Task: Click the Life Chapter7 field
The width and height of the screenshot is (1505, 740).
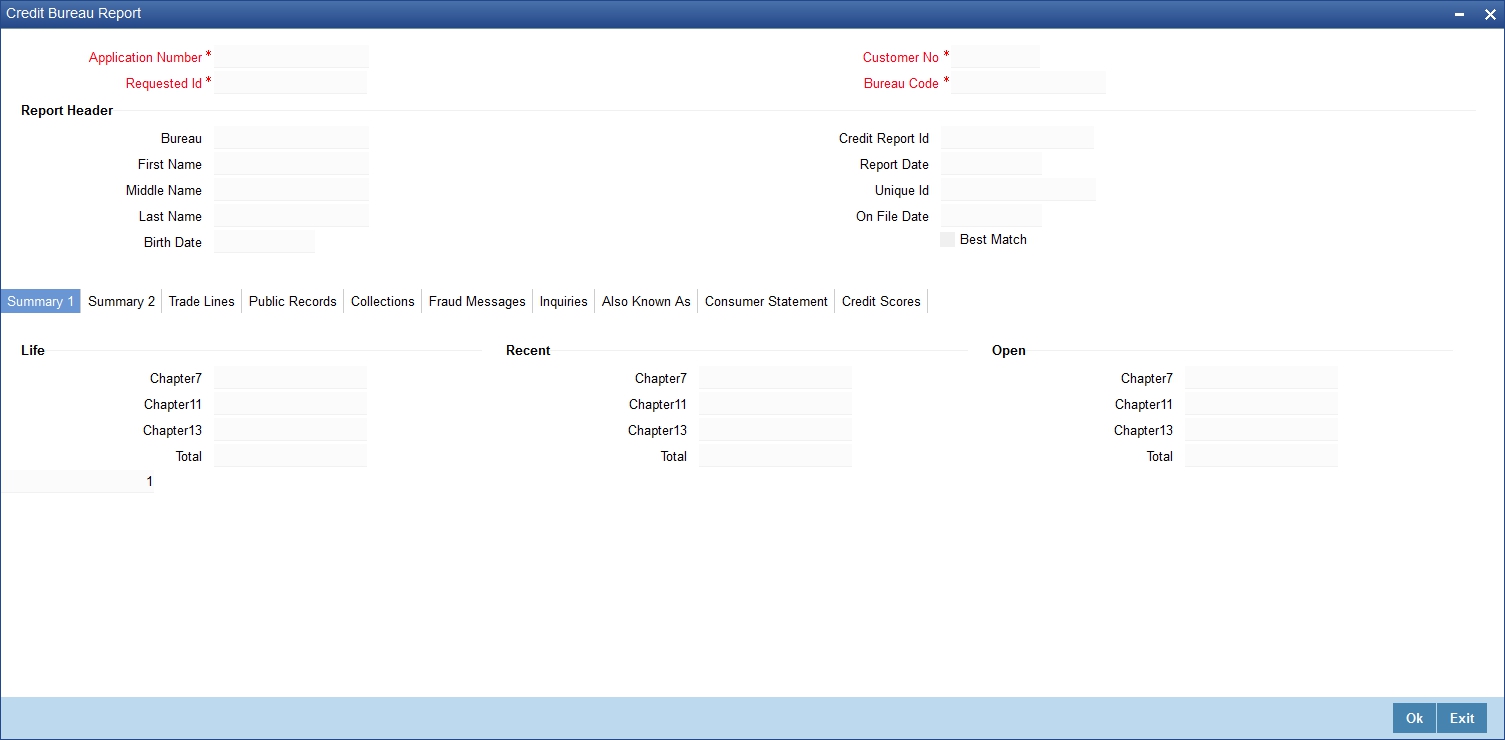Action: 290,378
